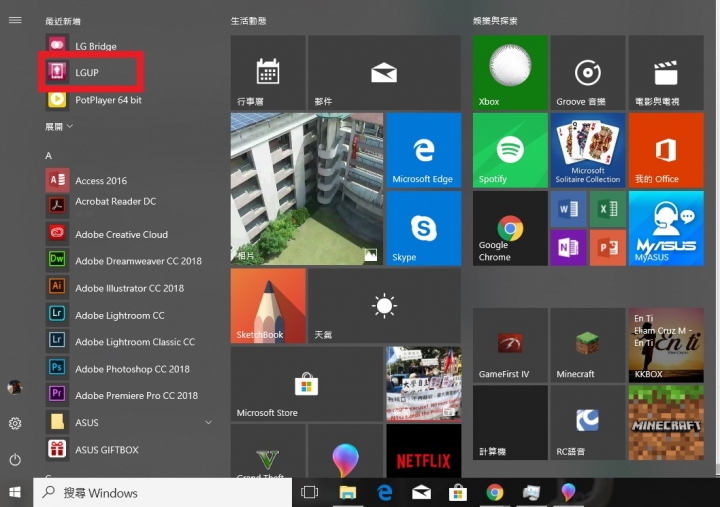Open Microsoft Solitaire Collection tile

588,150
